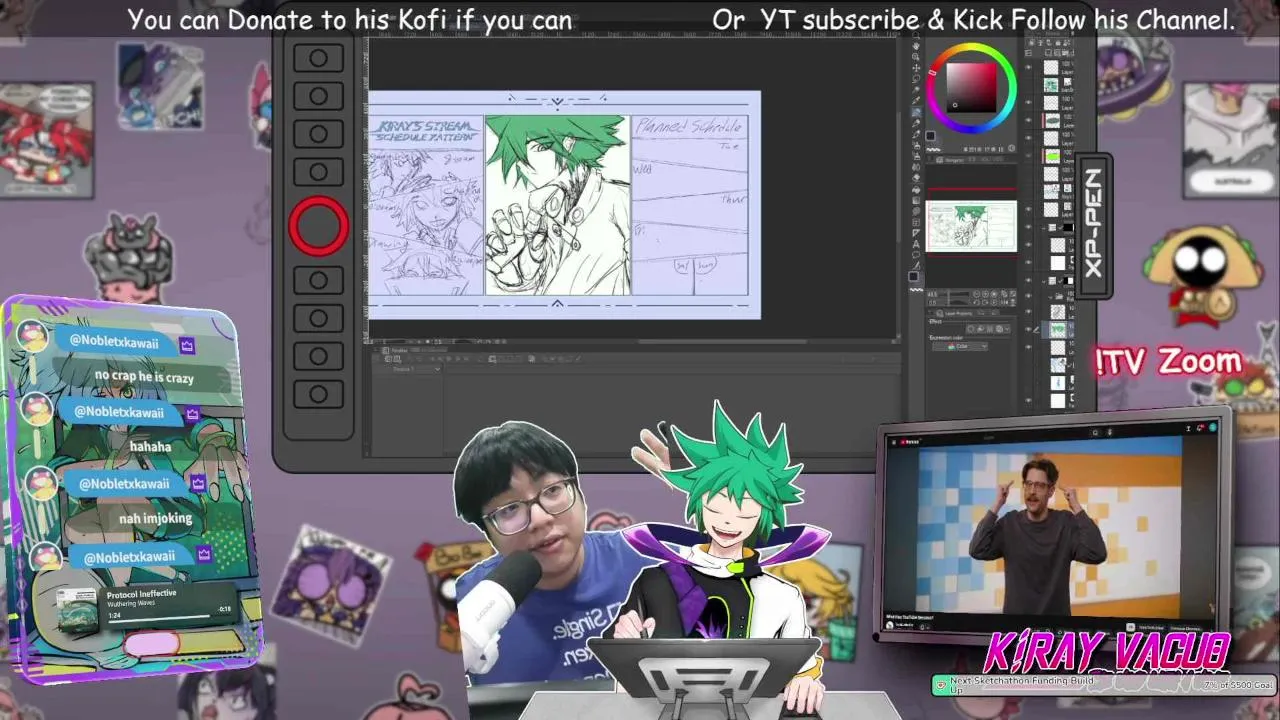The height and width of the screenshot is (720, 1280).
Task: Click the YouTube notifications bell icon
Action: [x=1200, y=428]
